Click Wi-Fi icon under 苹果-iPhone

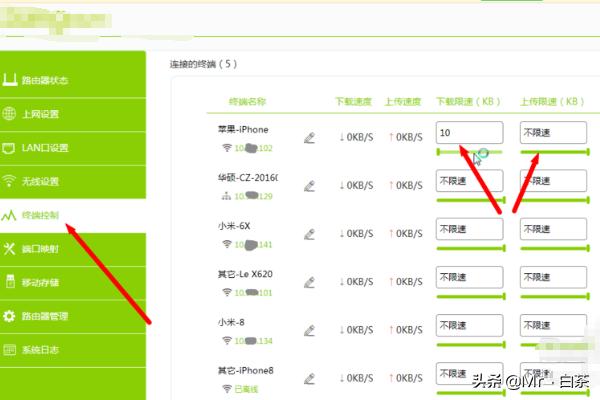click(227, 148)
